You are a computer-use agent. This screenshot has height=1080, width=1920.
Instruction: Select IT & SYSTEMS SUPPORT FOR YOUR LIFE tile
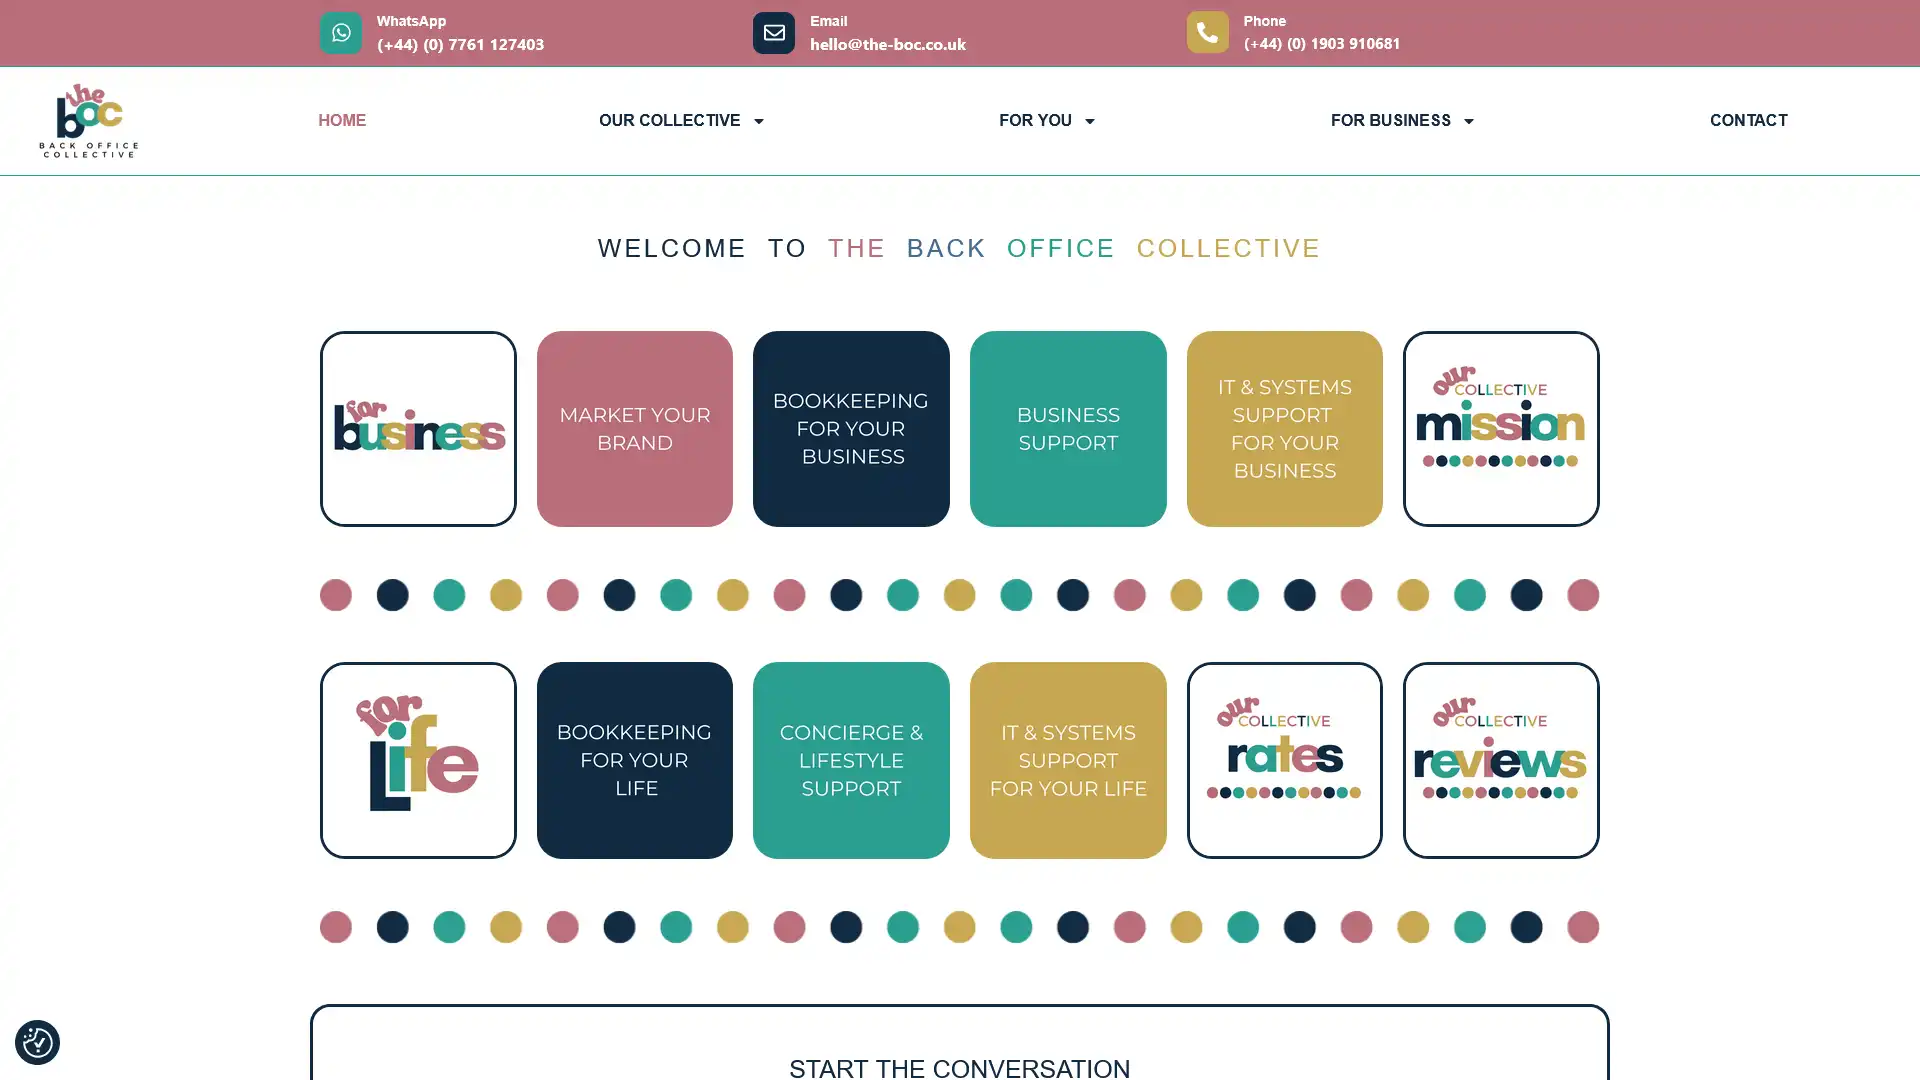[1067, 759]
